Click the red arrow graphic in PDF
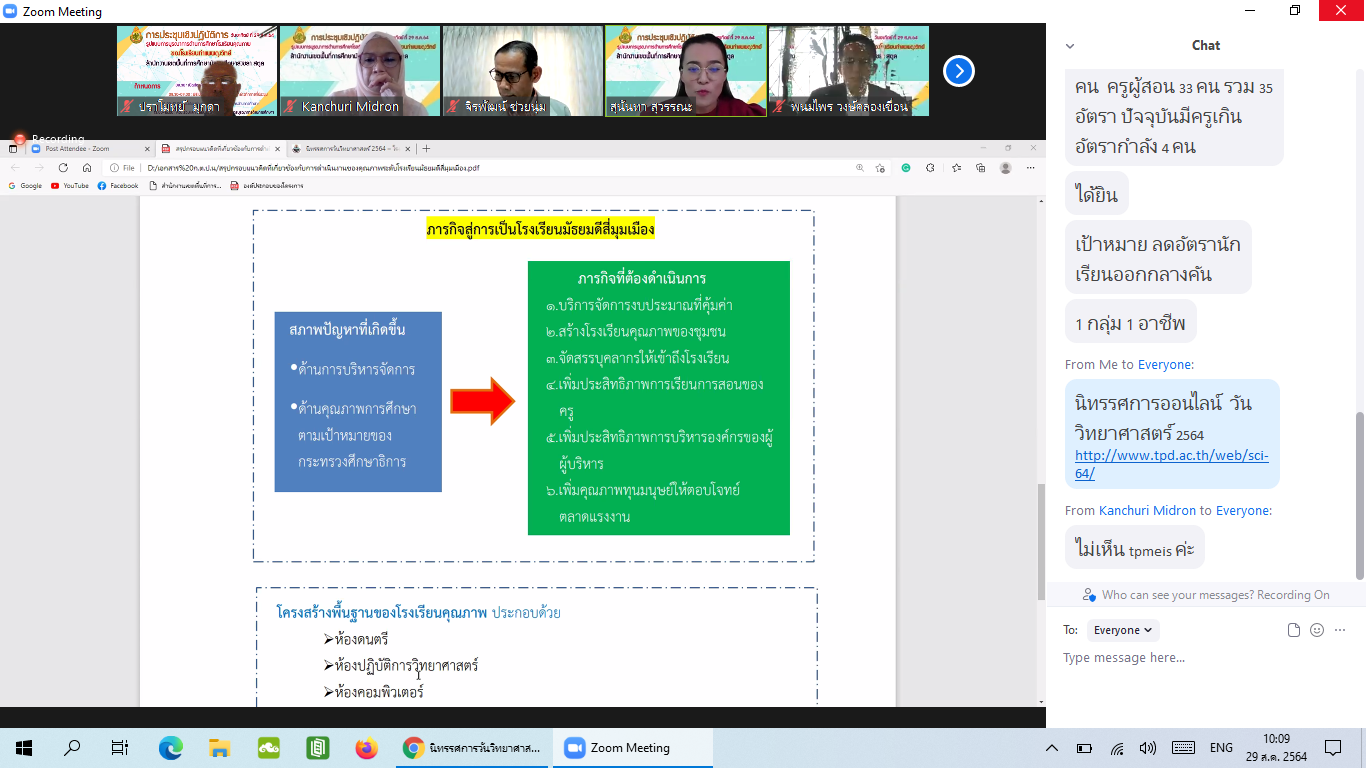The image size is (1366, 768). tap(482, 401)
